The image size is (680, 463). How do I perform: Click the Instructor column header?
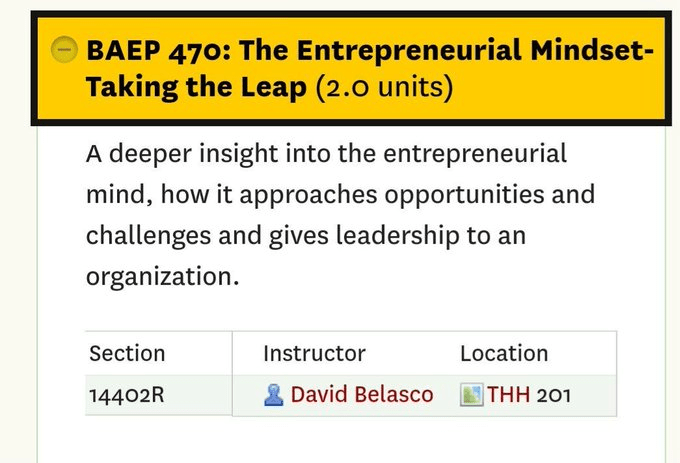click(x=314, y=353)
